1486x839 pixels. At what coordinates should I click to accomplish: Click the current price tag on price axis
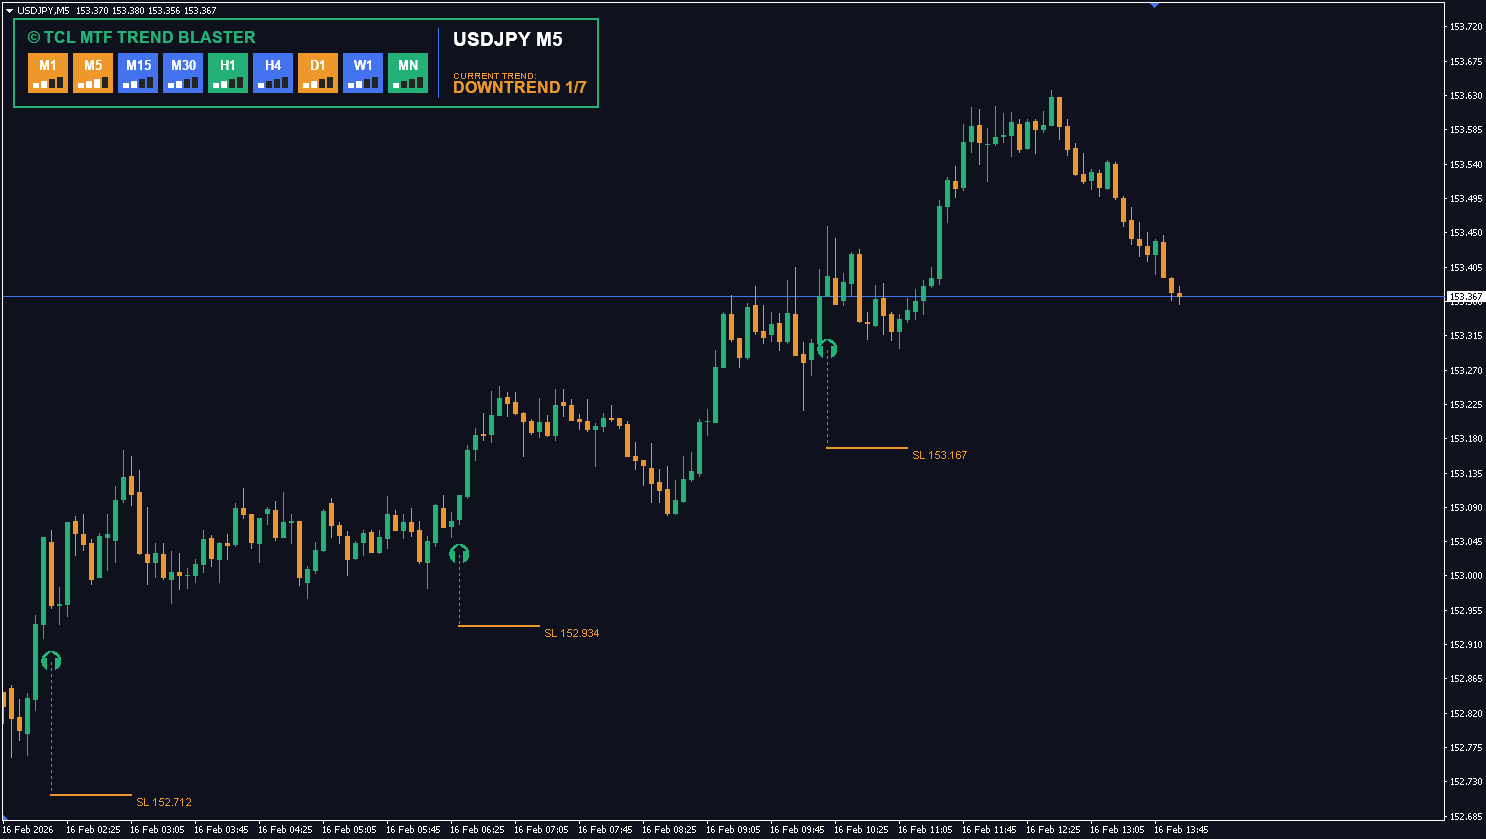[1465, 297]
